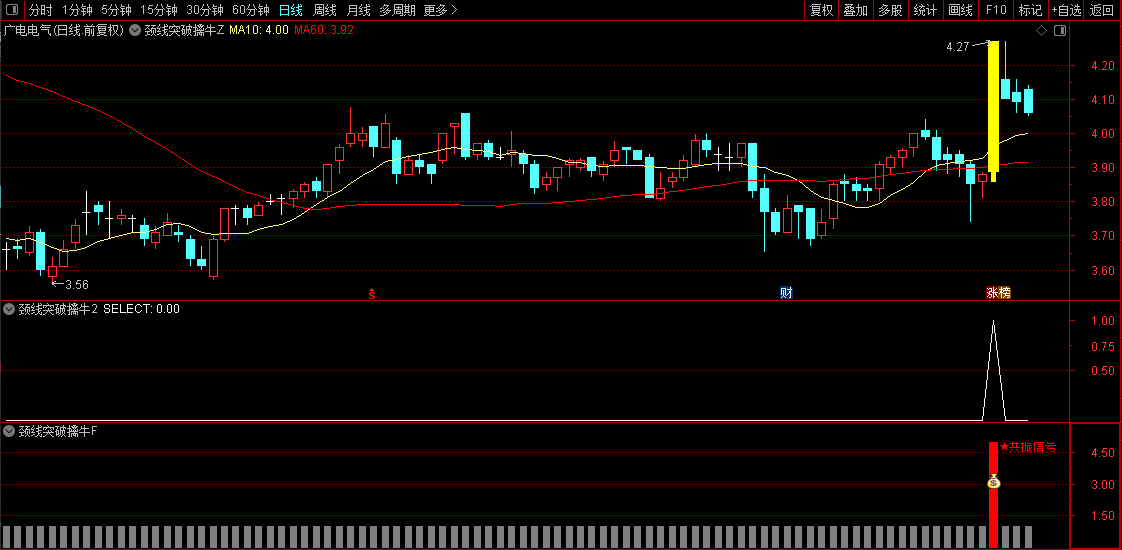This screenshot has width=1122, height=550.
Task: Open the 多周期 multi-period view
Action: pyautogui.click(x=397, y=10)
